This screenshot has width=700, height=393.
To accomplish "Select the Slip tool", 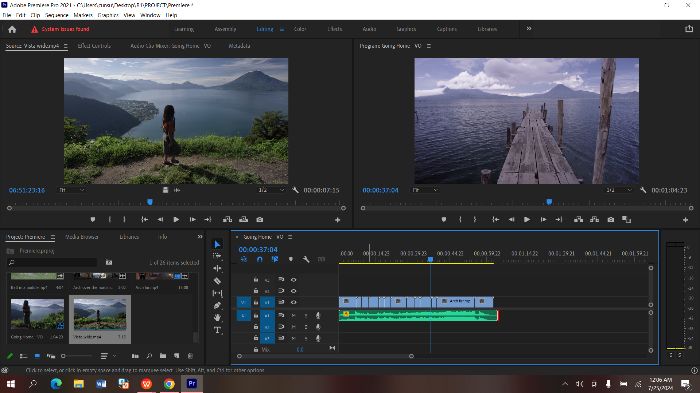I will (217, 293).
